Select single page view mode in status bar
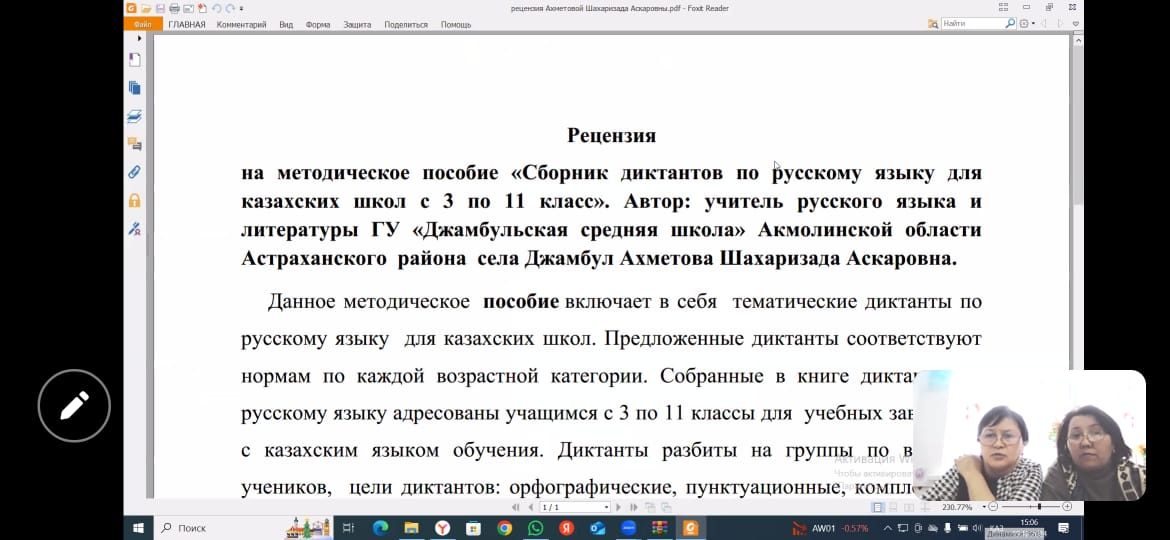Screen dimensions: 1170x540 [x=878, y=507]
